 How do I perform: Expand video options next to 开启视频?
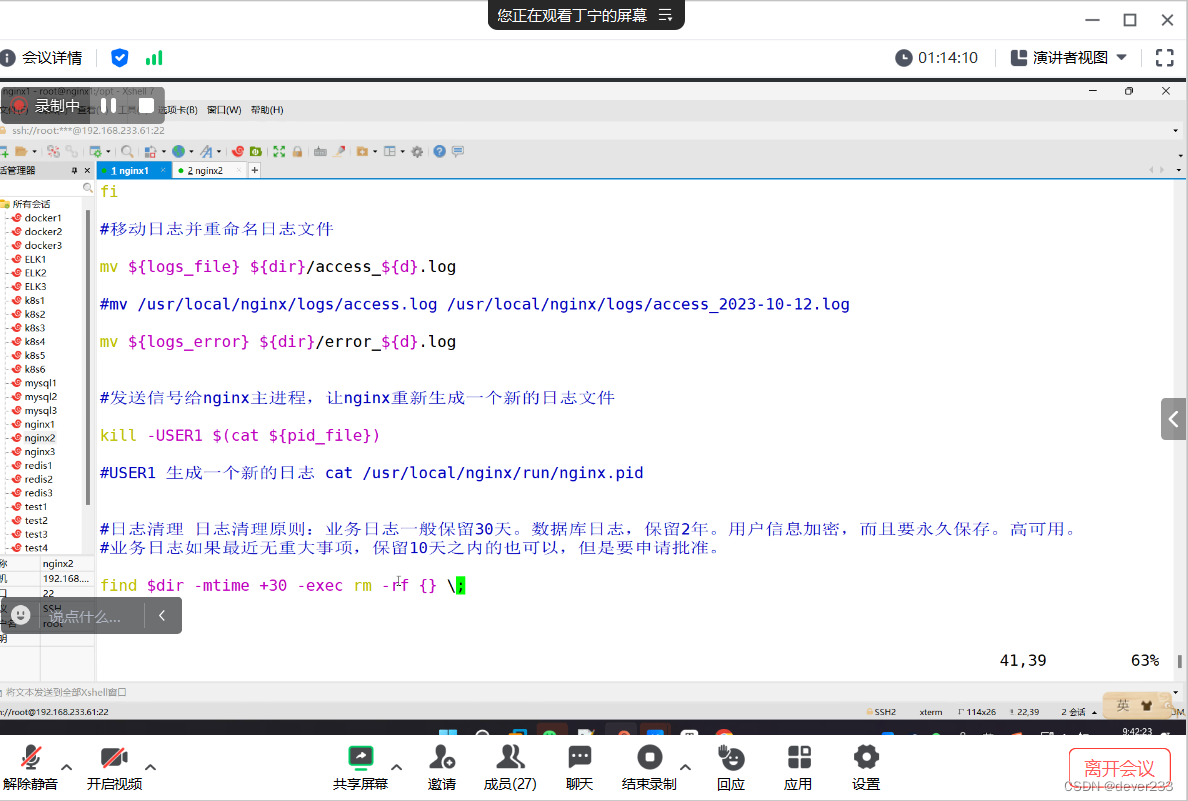tap(150, 767)
